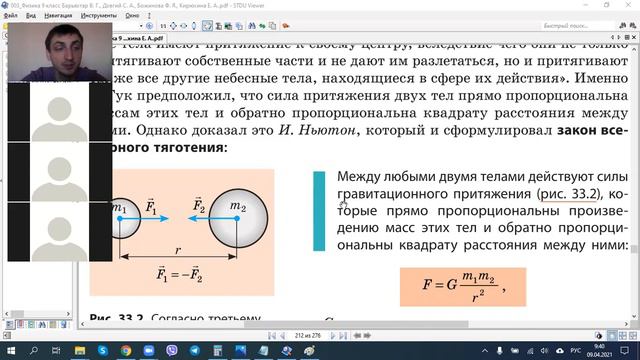640x360 pixels.
Task: Open the document tab list button
Action: 627,37
